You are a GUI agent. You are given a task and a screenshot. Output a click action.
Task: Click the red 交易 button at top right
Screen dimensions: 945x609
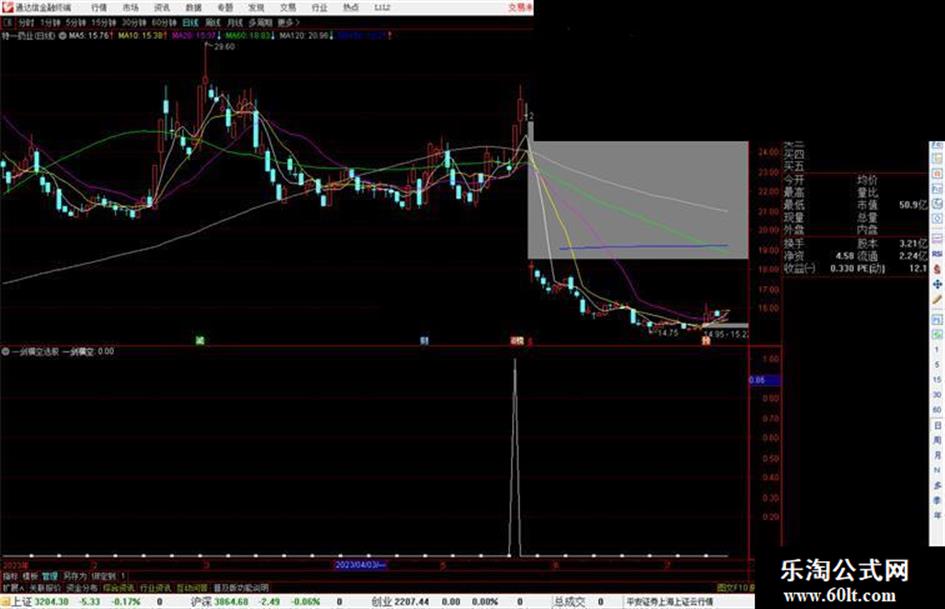tap(520, 7)
